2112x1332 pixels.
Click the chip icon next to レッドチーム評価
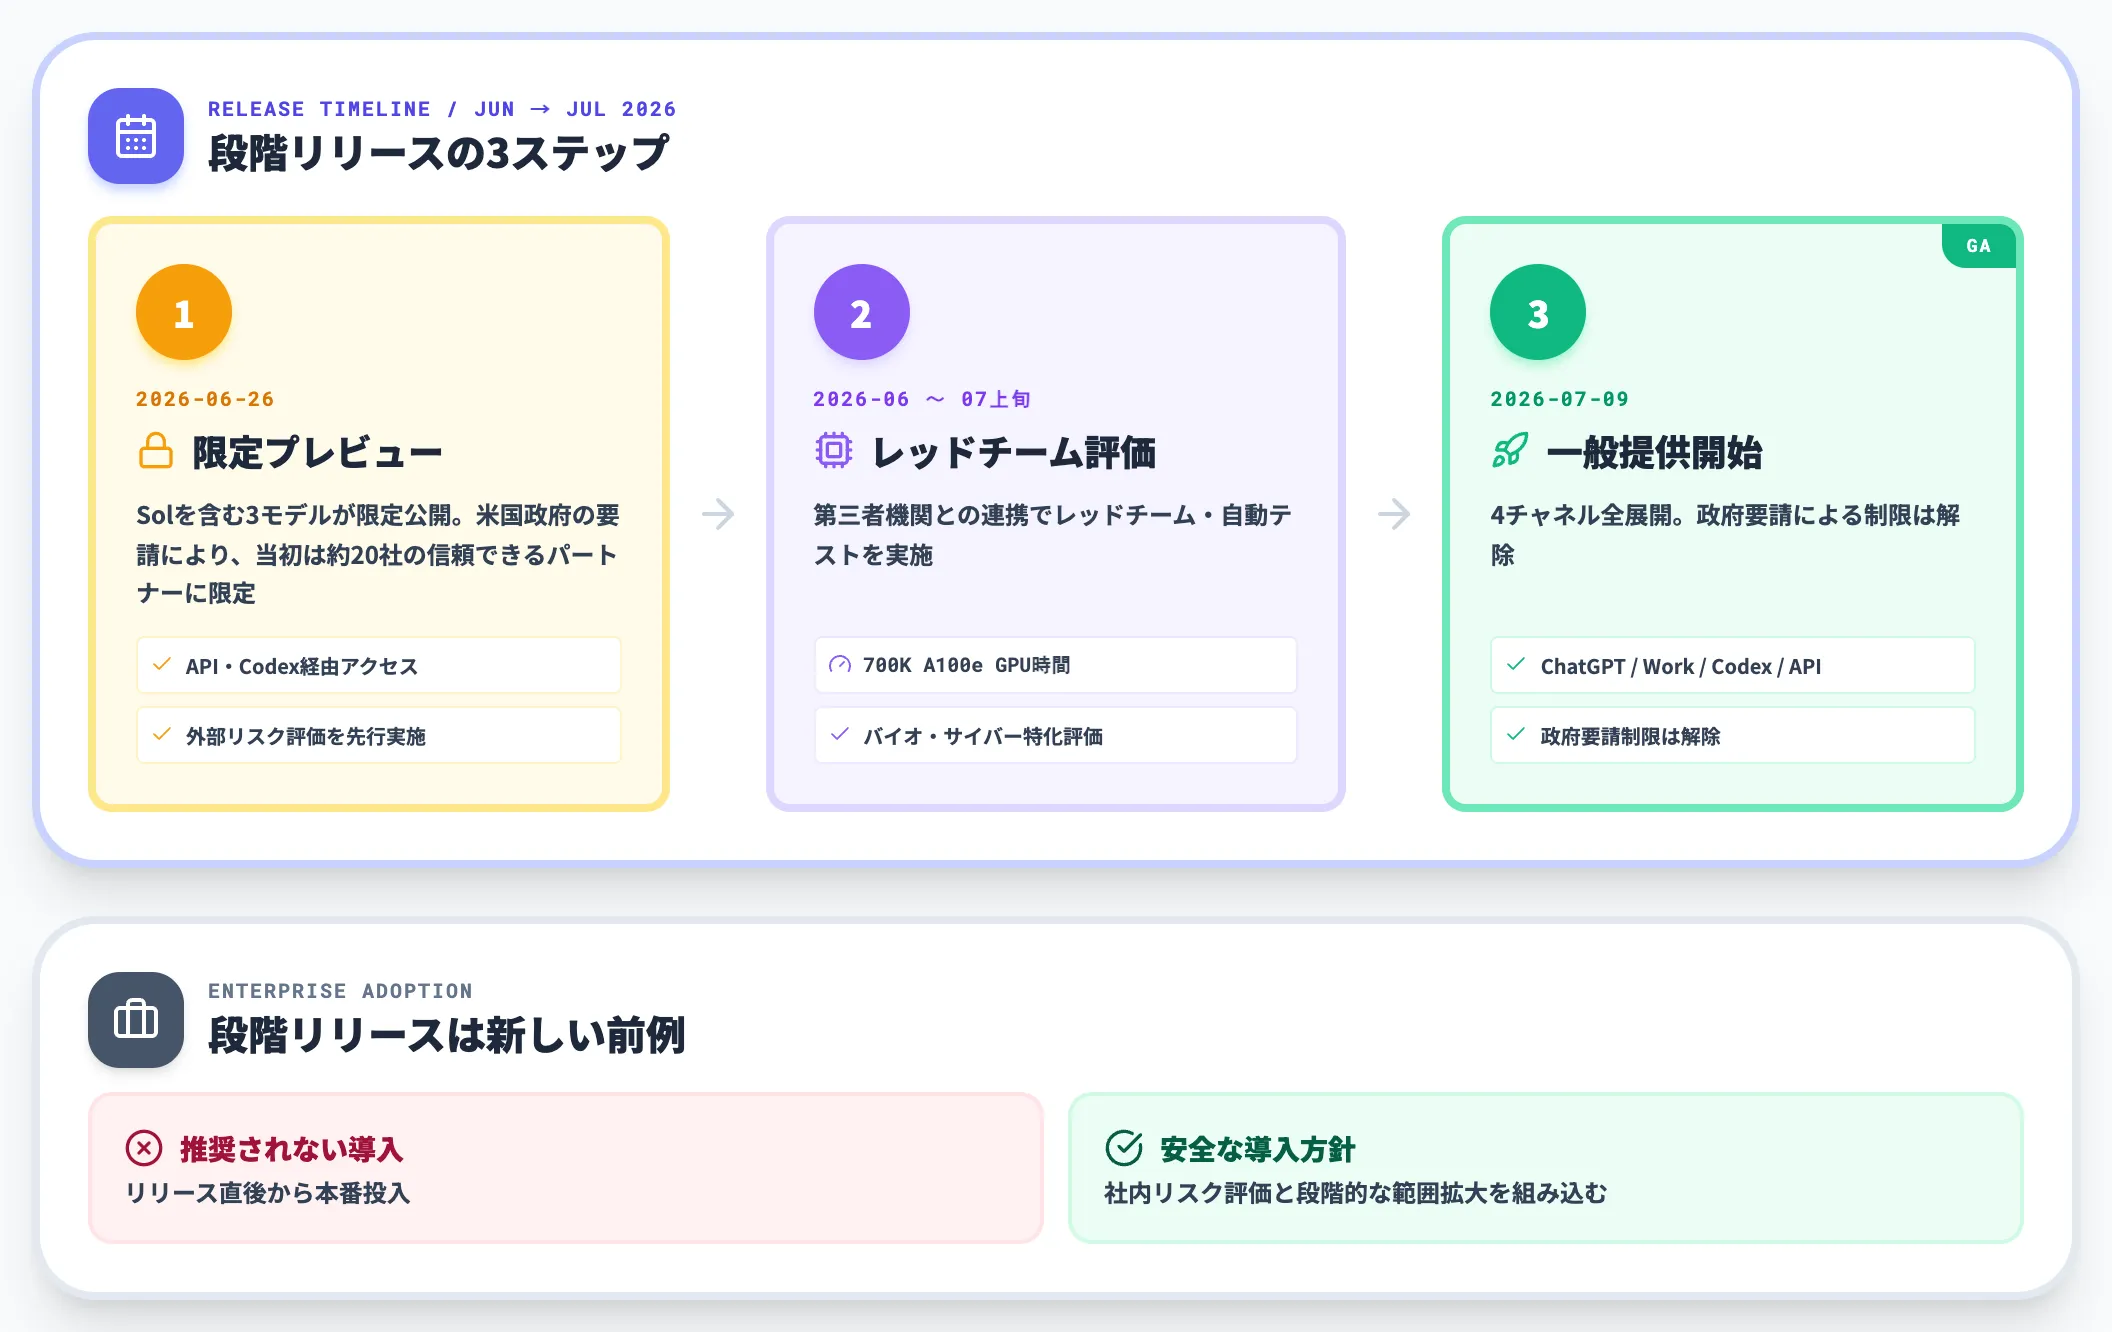click(833, 451)
